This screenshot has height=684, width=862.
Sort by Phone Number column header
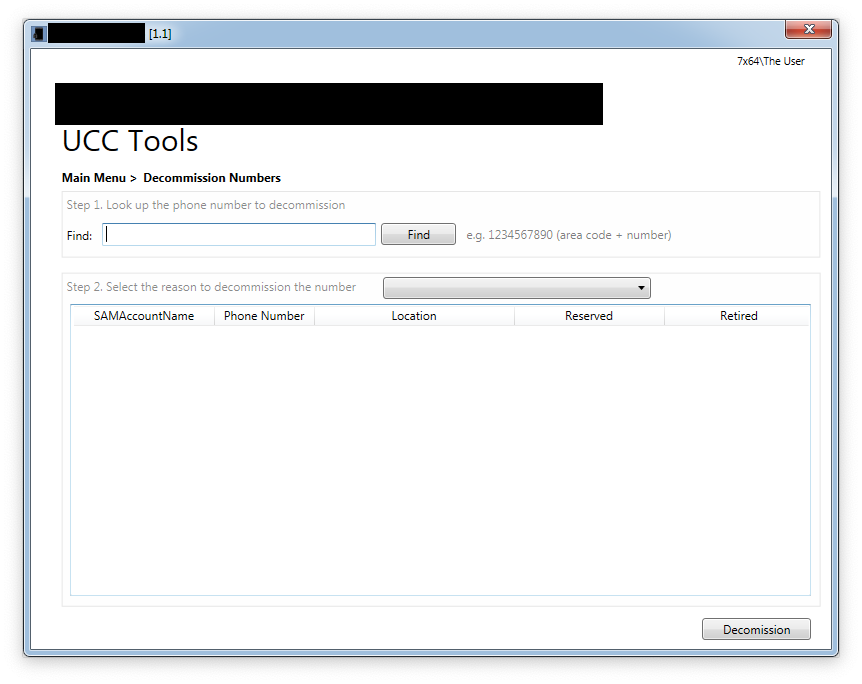click(x=264, y=316)
